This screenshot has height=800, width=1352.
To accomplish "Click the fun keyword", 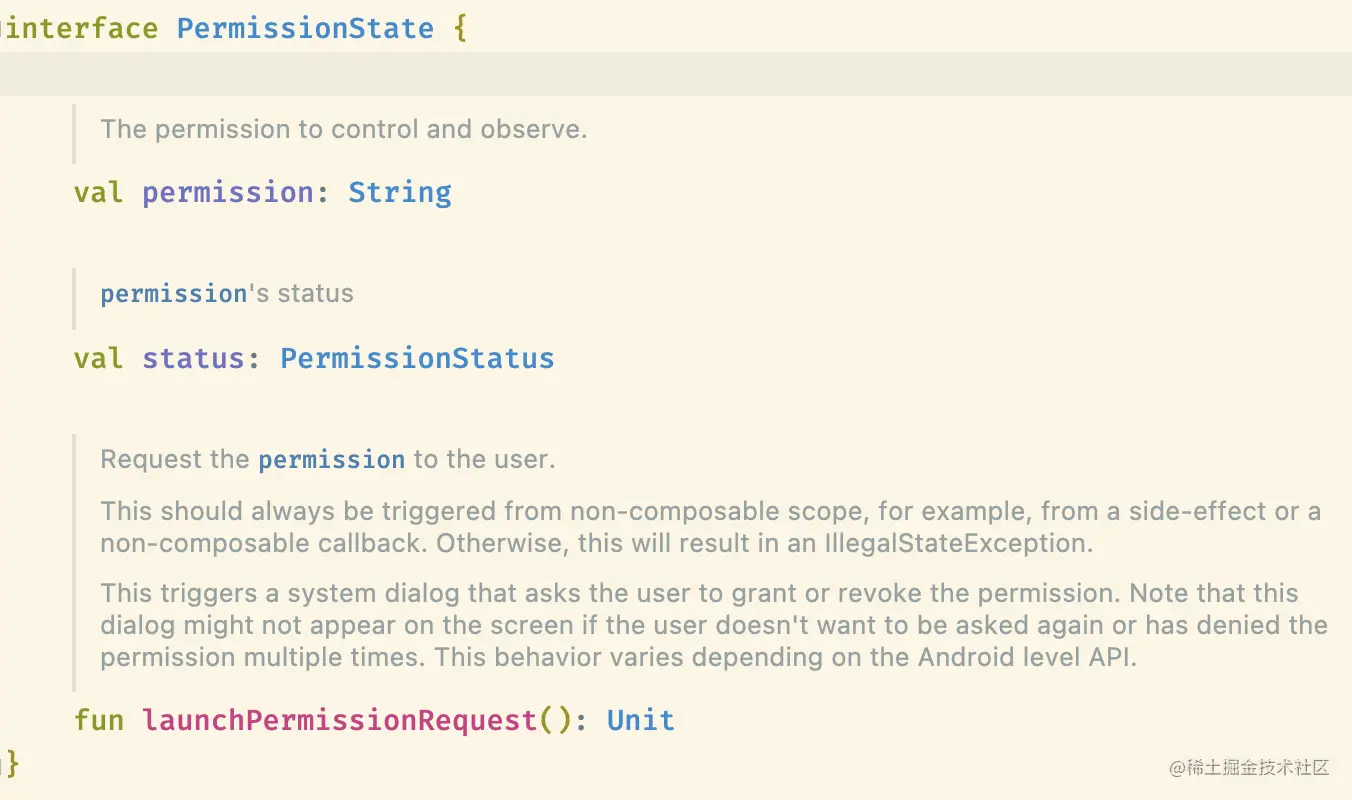I will [x=99, y=720].
